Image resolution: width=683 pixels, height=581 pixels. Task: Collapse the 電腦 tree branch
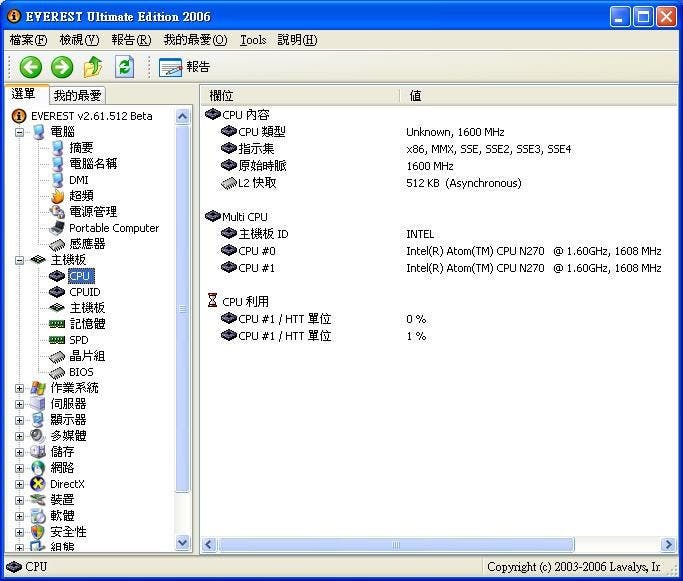click(x=20, y=132)
